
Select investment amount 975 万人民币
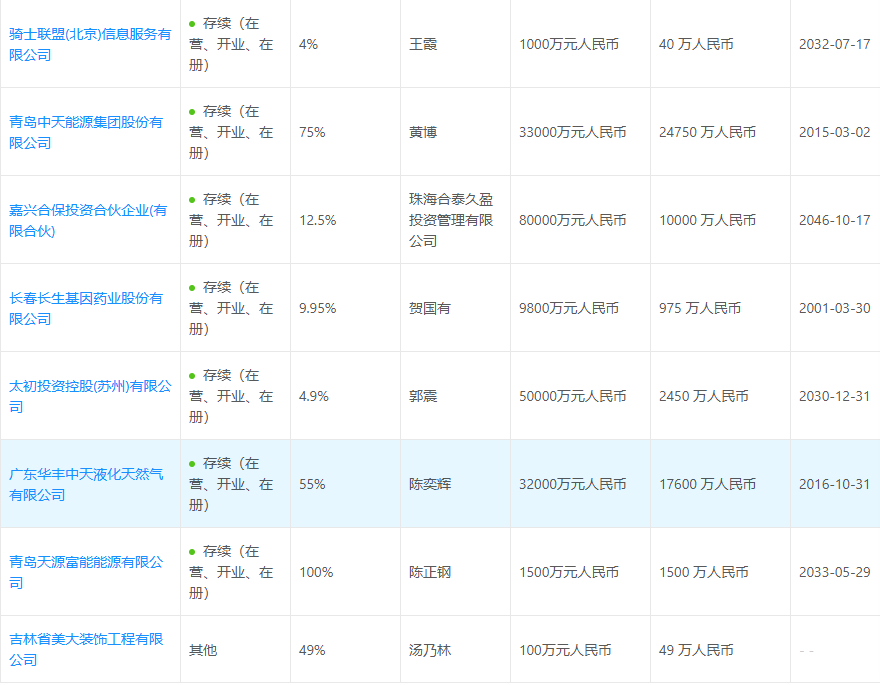pos(700,309)
